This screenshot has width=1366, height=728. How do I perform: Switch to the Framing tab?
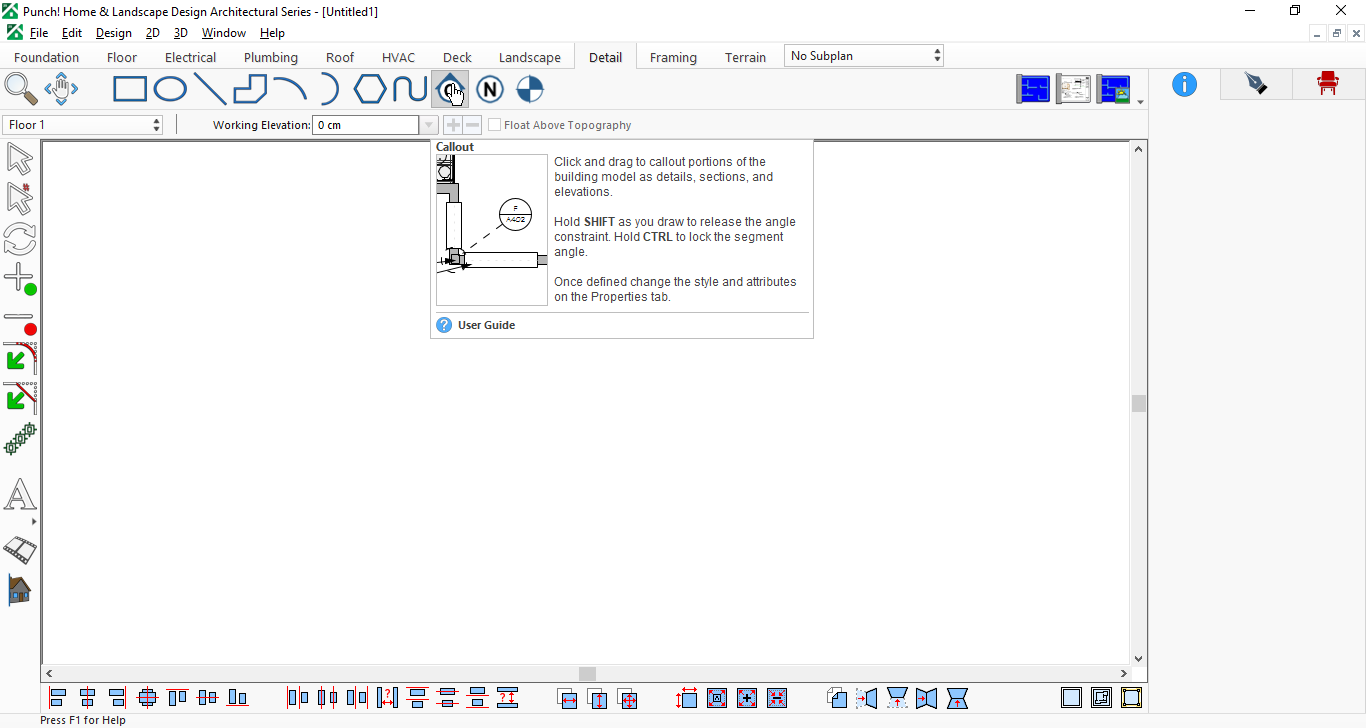tap(673, 57)
